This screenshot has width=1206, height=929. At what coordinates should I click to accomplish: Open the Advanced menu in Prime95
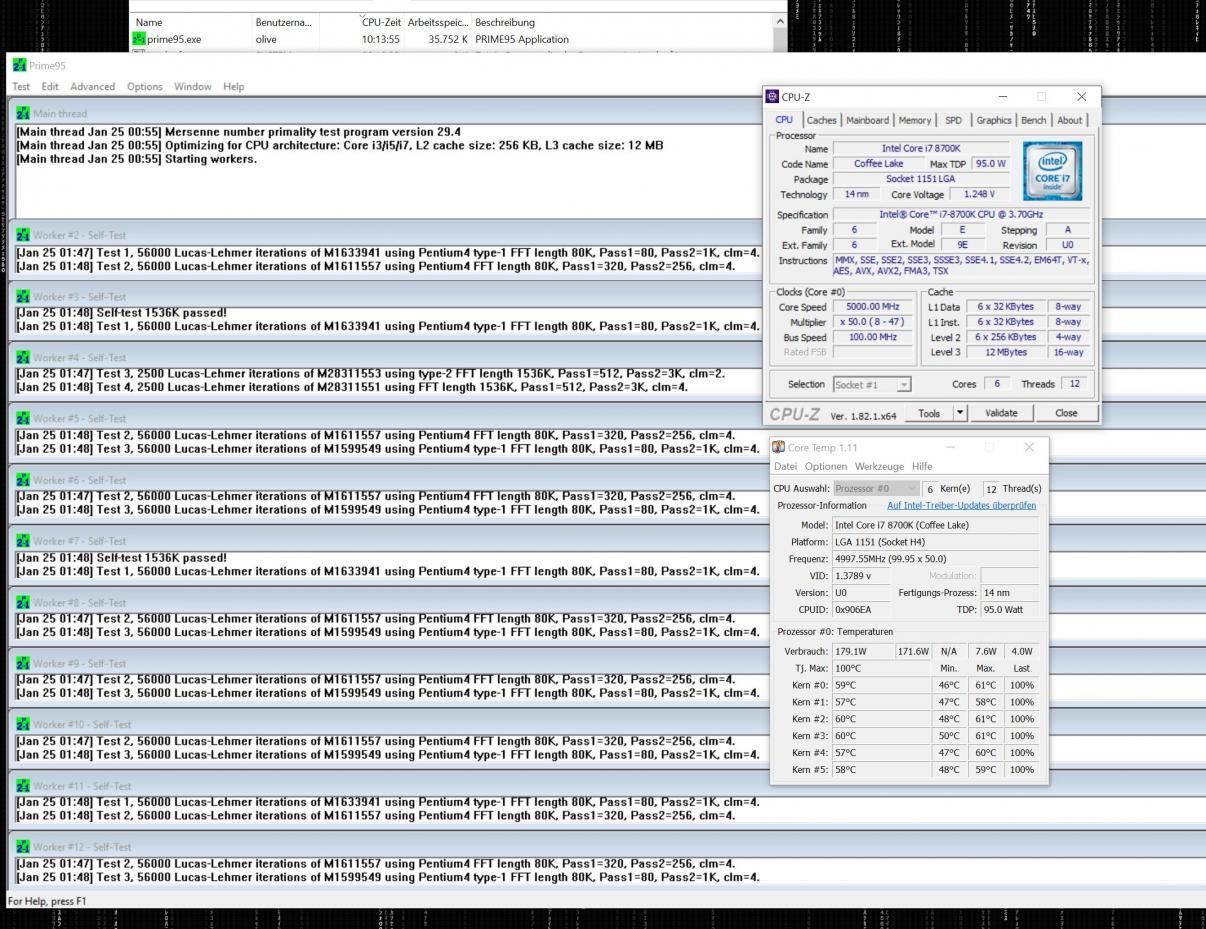click(x=92, y=87)
